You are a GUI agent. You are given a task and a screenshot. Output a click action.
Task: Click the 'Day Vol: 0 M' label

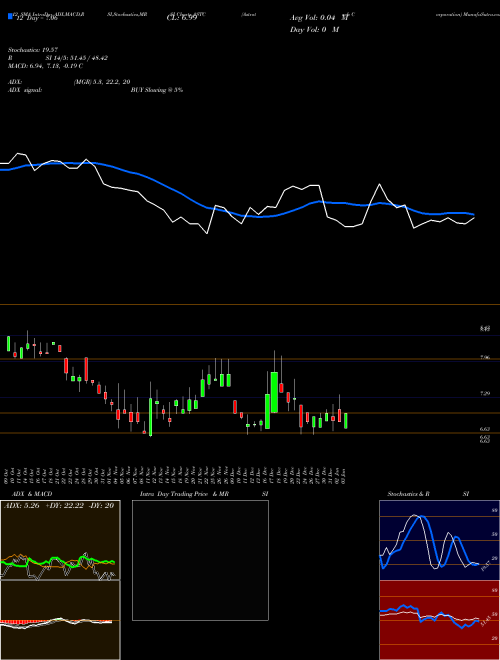tap(314, 30)
